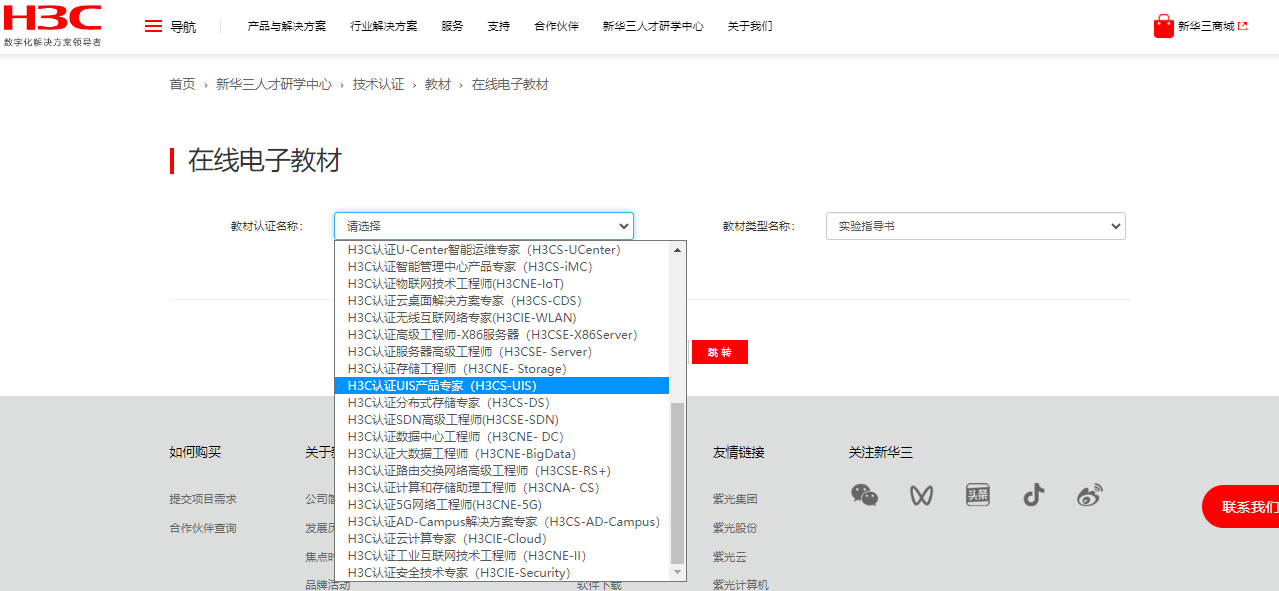Viewport: 1279px width, 591px height.
Task: Open 行业解决方案 menu
Action: [384, 26]
